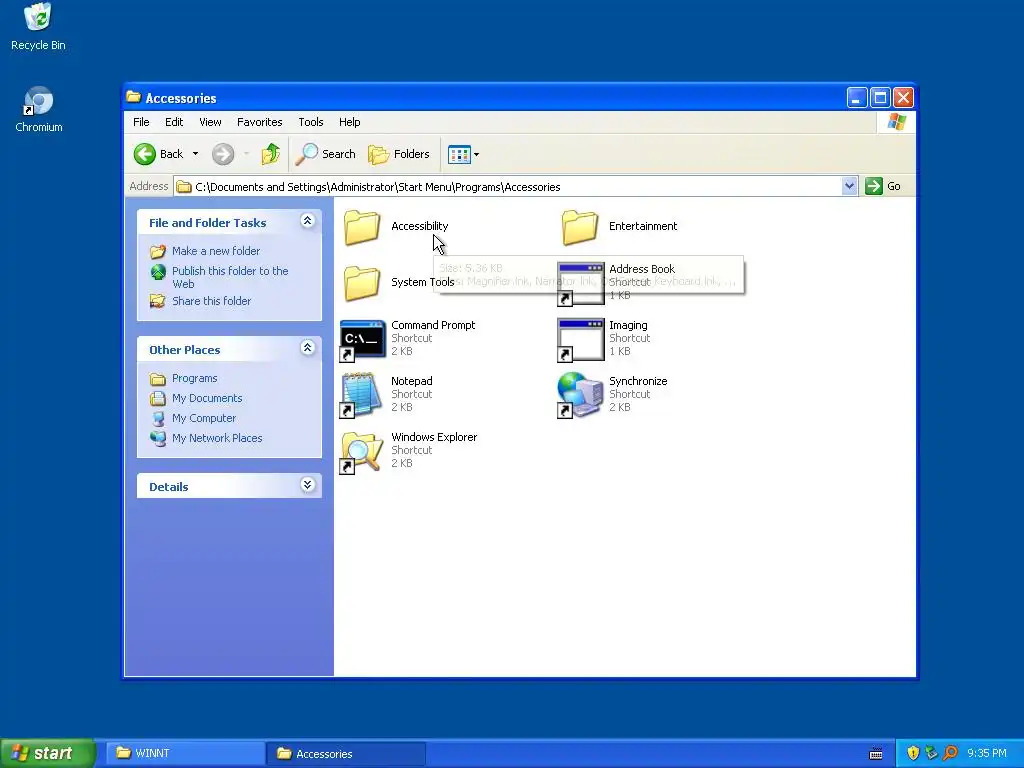Select the Imaging shortcut icon
The height and width of the screenshot is (768, 1024).
580,340
